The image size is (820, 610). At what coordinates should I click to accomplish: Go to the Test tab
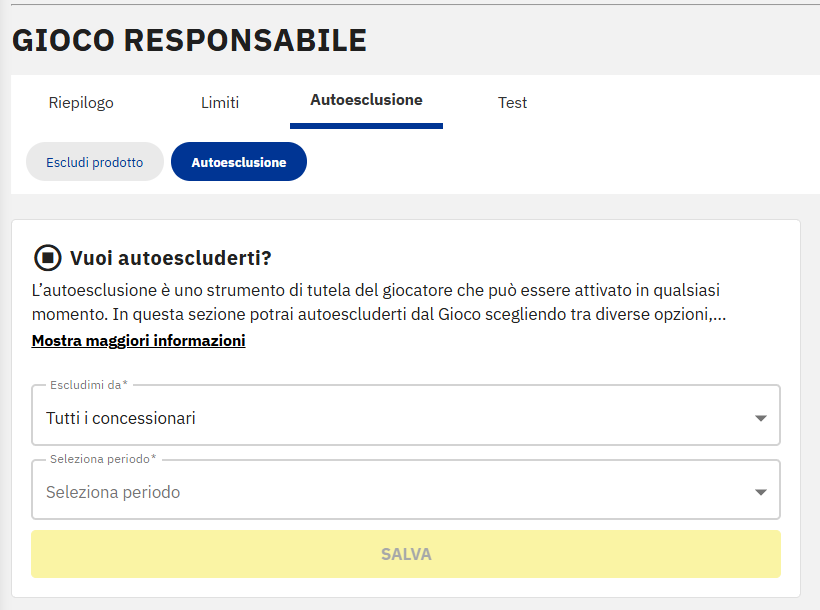coord(512,102)
